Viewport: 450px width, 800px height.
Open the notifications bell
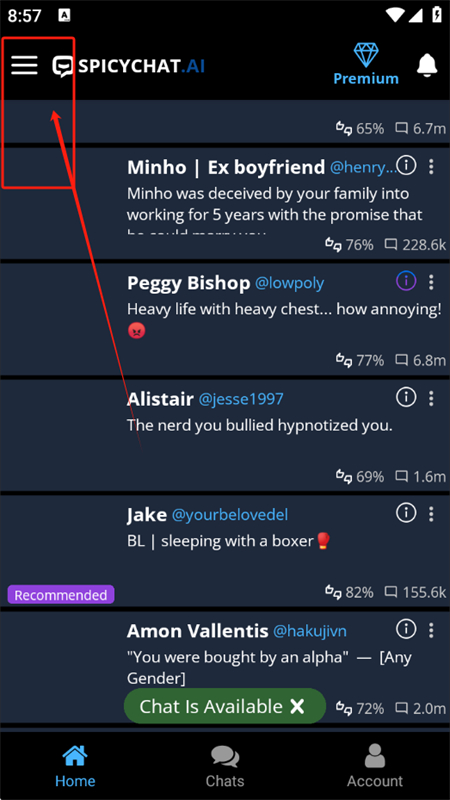point(427,65)
